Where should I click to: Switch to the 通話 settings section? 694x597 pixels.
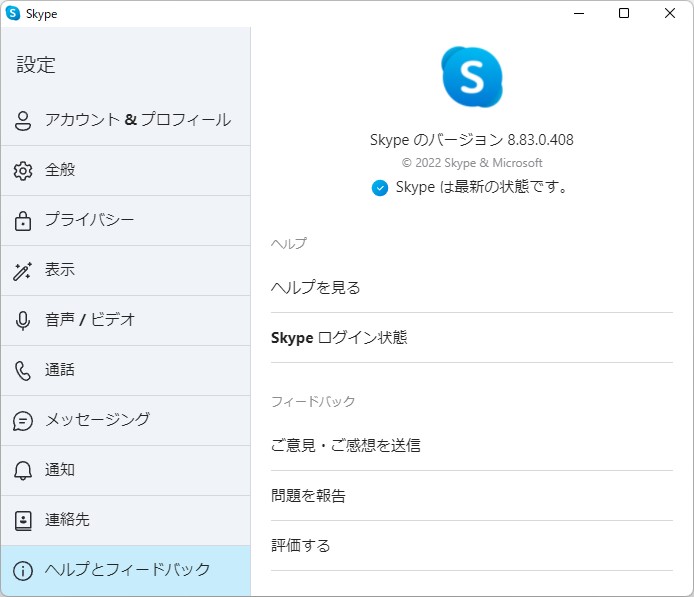coord(126,371)
